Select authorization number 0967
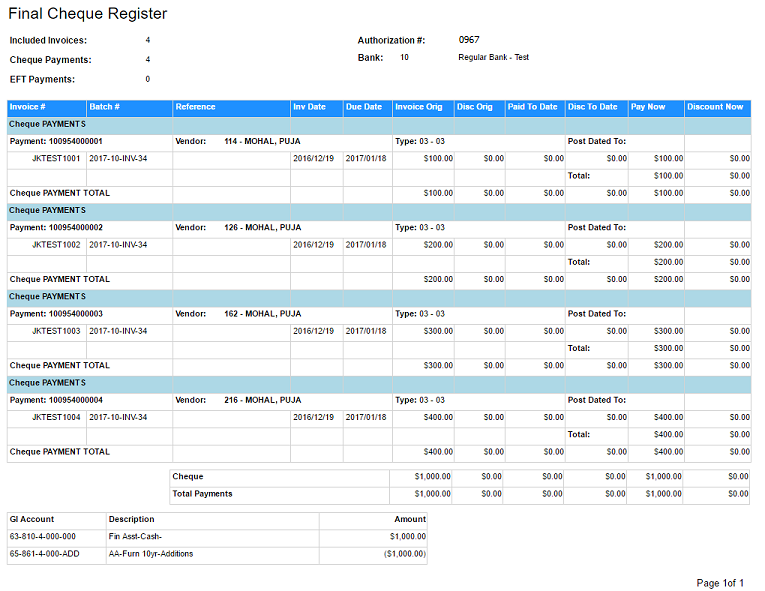Viewport: 765px width, 591px height. pyautogui.click(x=469, y=40)
